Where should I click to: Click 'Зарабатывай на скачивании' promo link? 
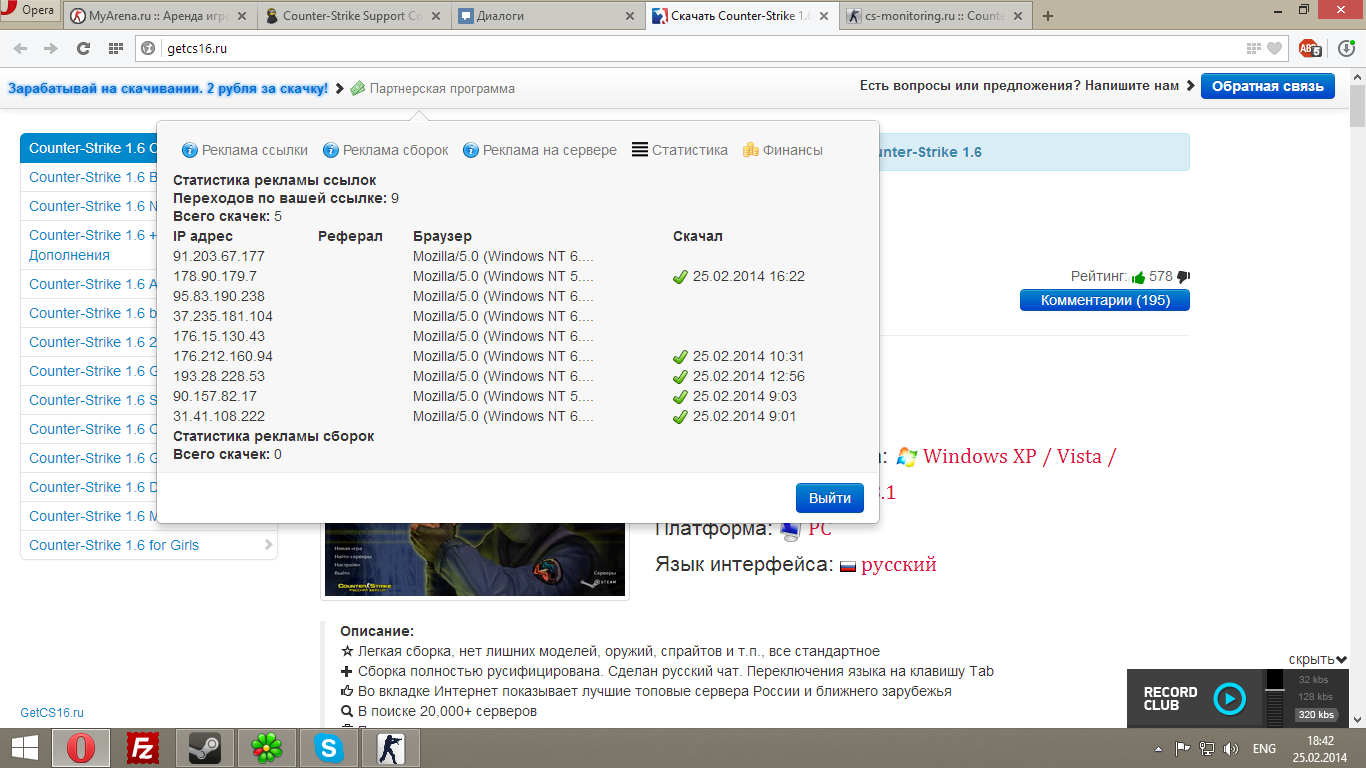(x=168, y=89)
